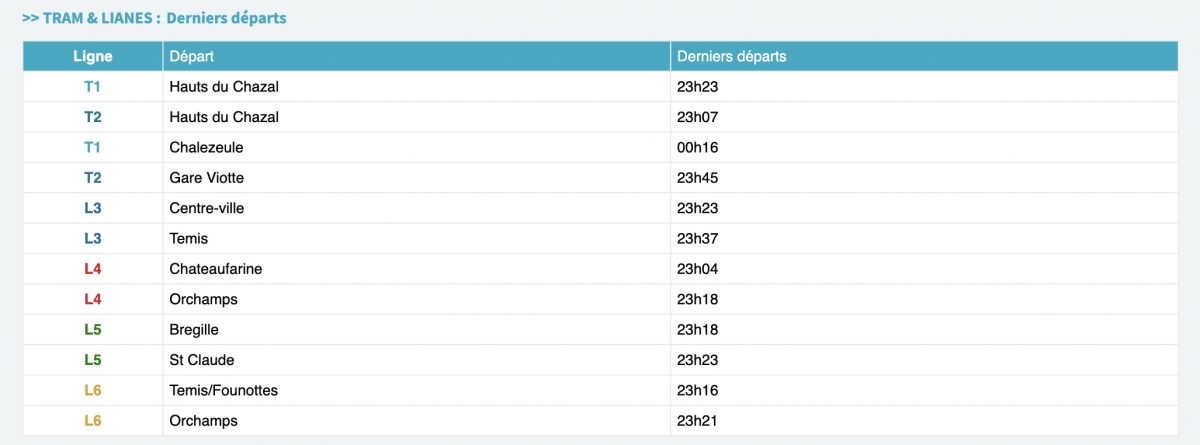Click T2 label for Gare Viotte row
The width and height of the screenshot is (1200, 445).
coord(93,178)
